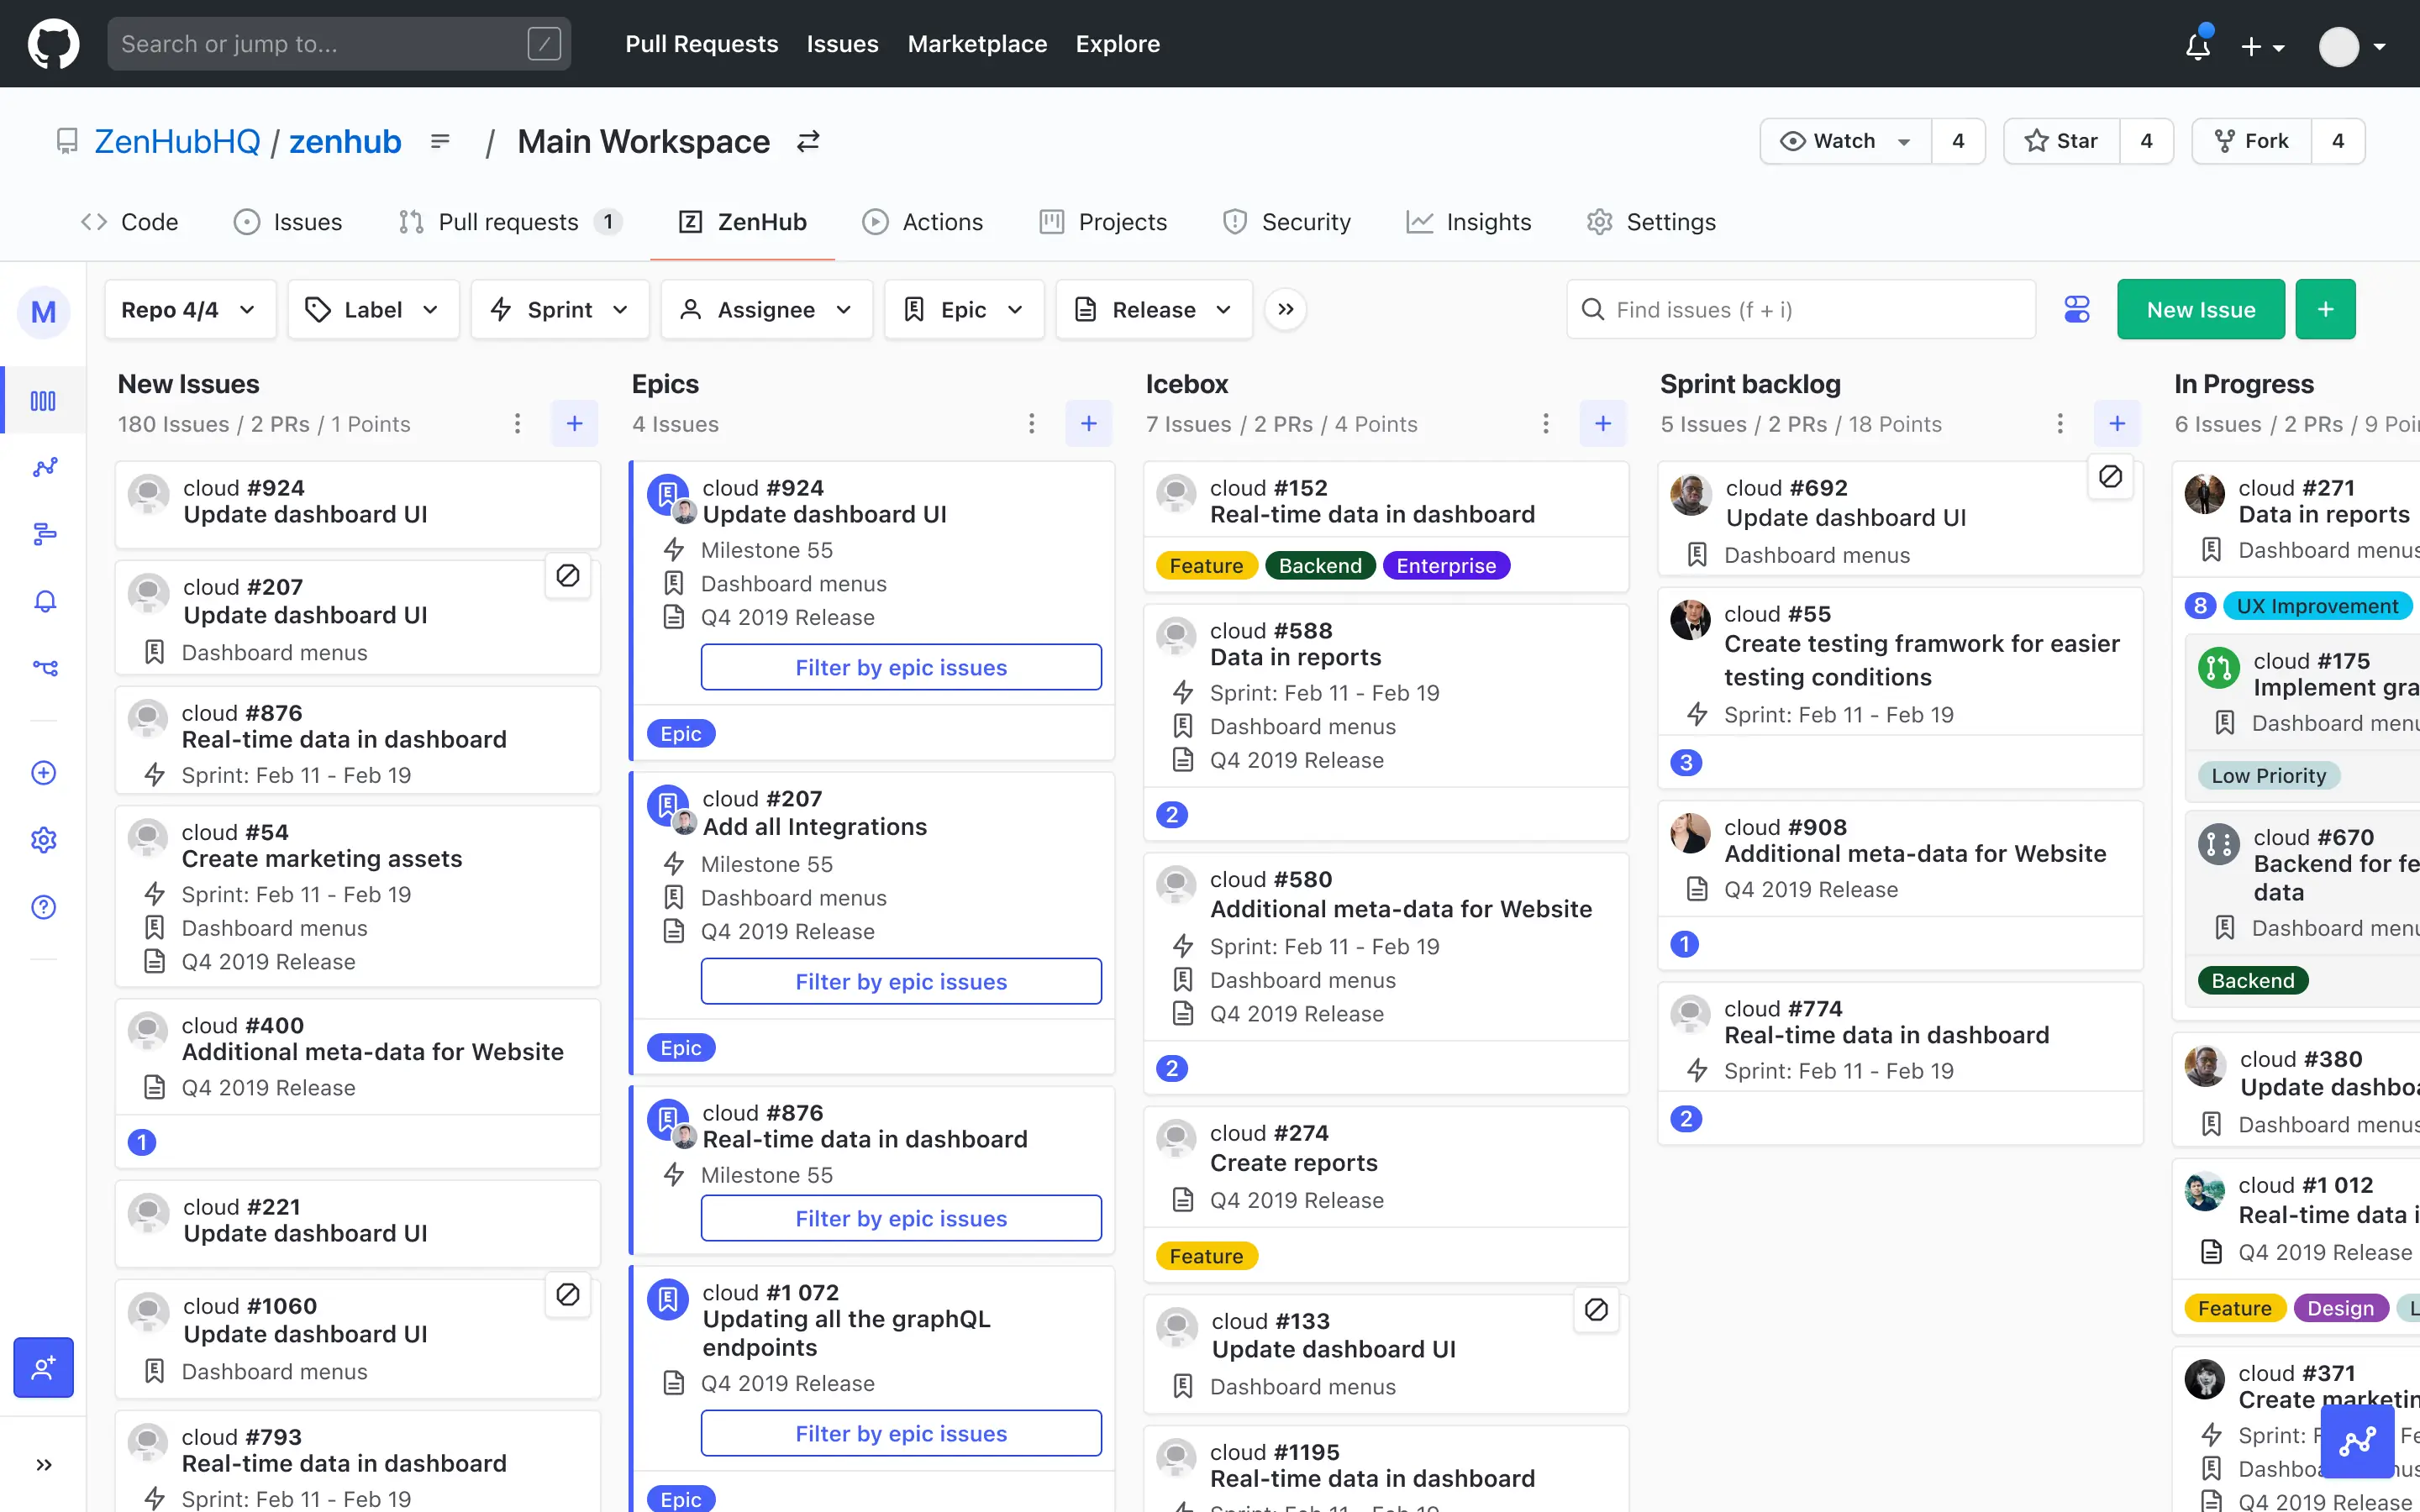The width and height of the screenshot is (2420, 1512).
Task: Switch workspace via arrows icon
Action: 808,141
